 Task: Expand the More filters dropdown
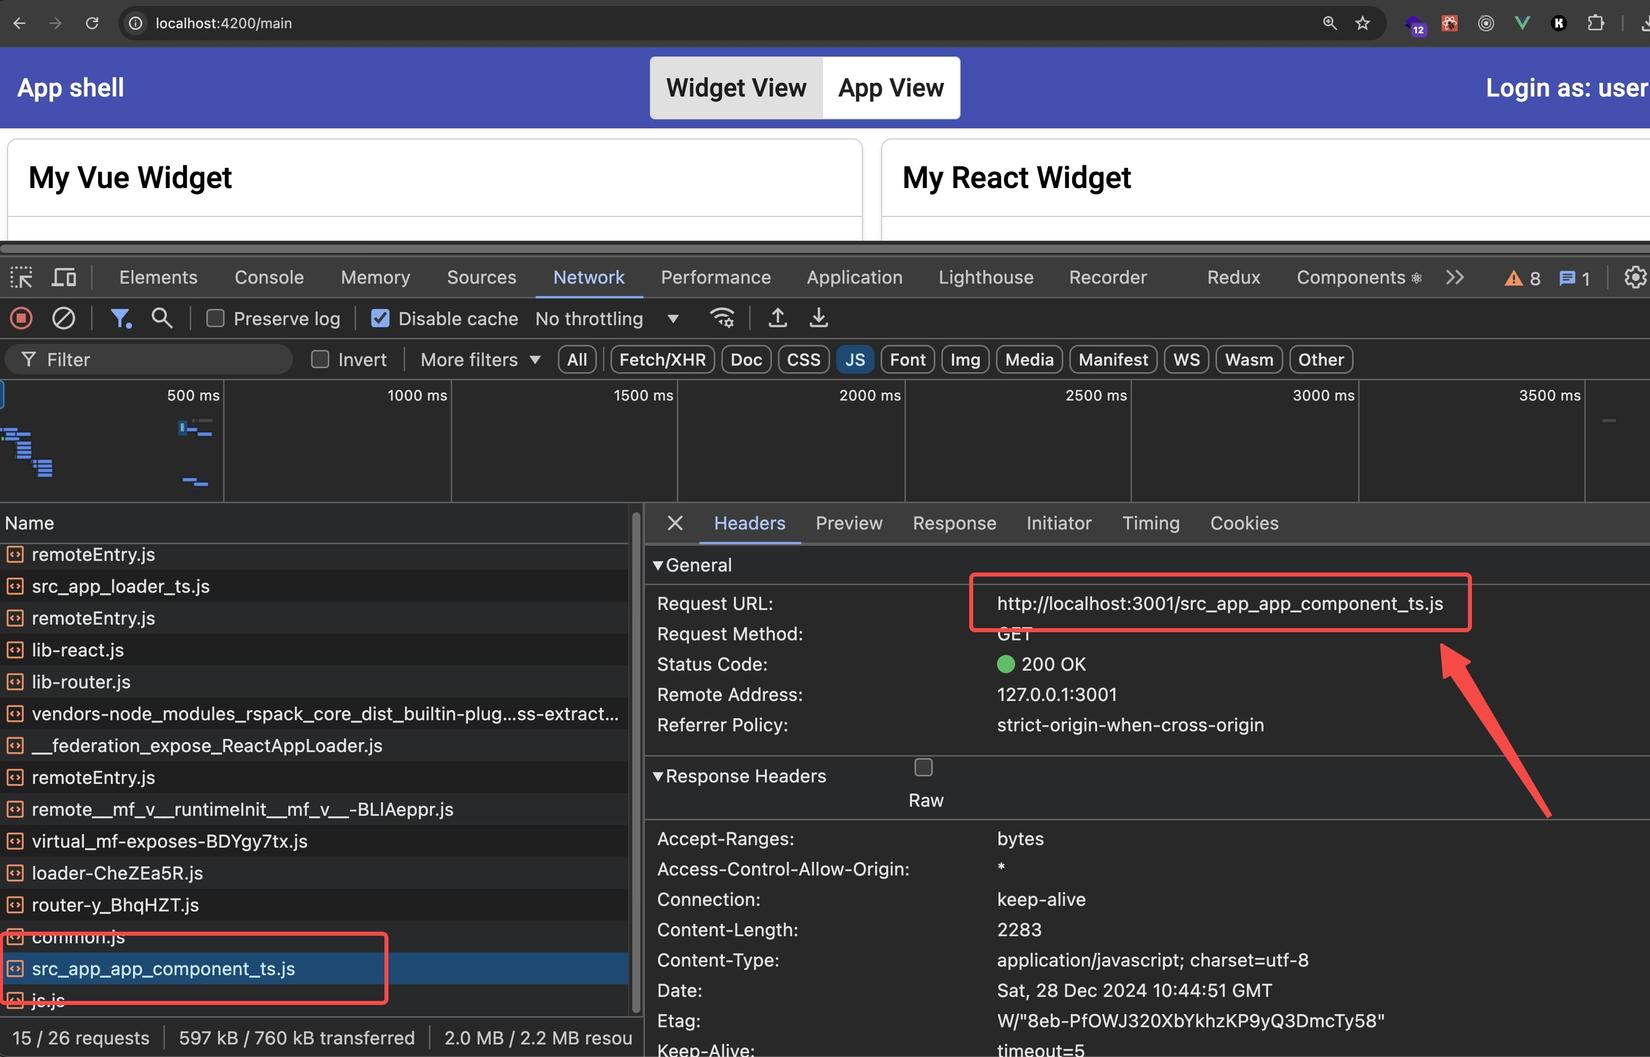point(480,359)
